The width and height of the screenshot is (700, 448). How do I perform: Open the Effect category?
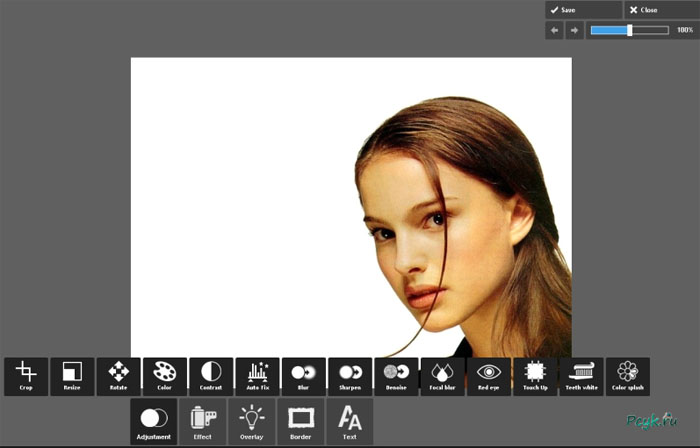point(203,421)
